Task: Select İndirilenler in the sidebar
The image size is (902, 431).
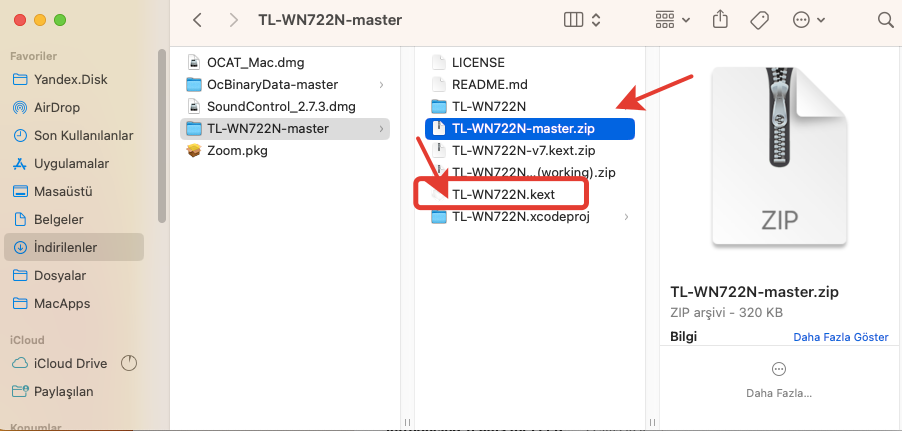Action: pyautogui.click(x=74, y=247)
